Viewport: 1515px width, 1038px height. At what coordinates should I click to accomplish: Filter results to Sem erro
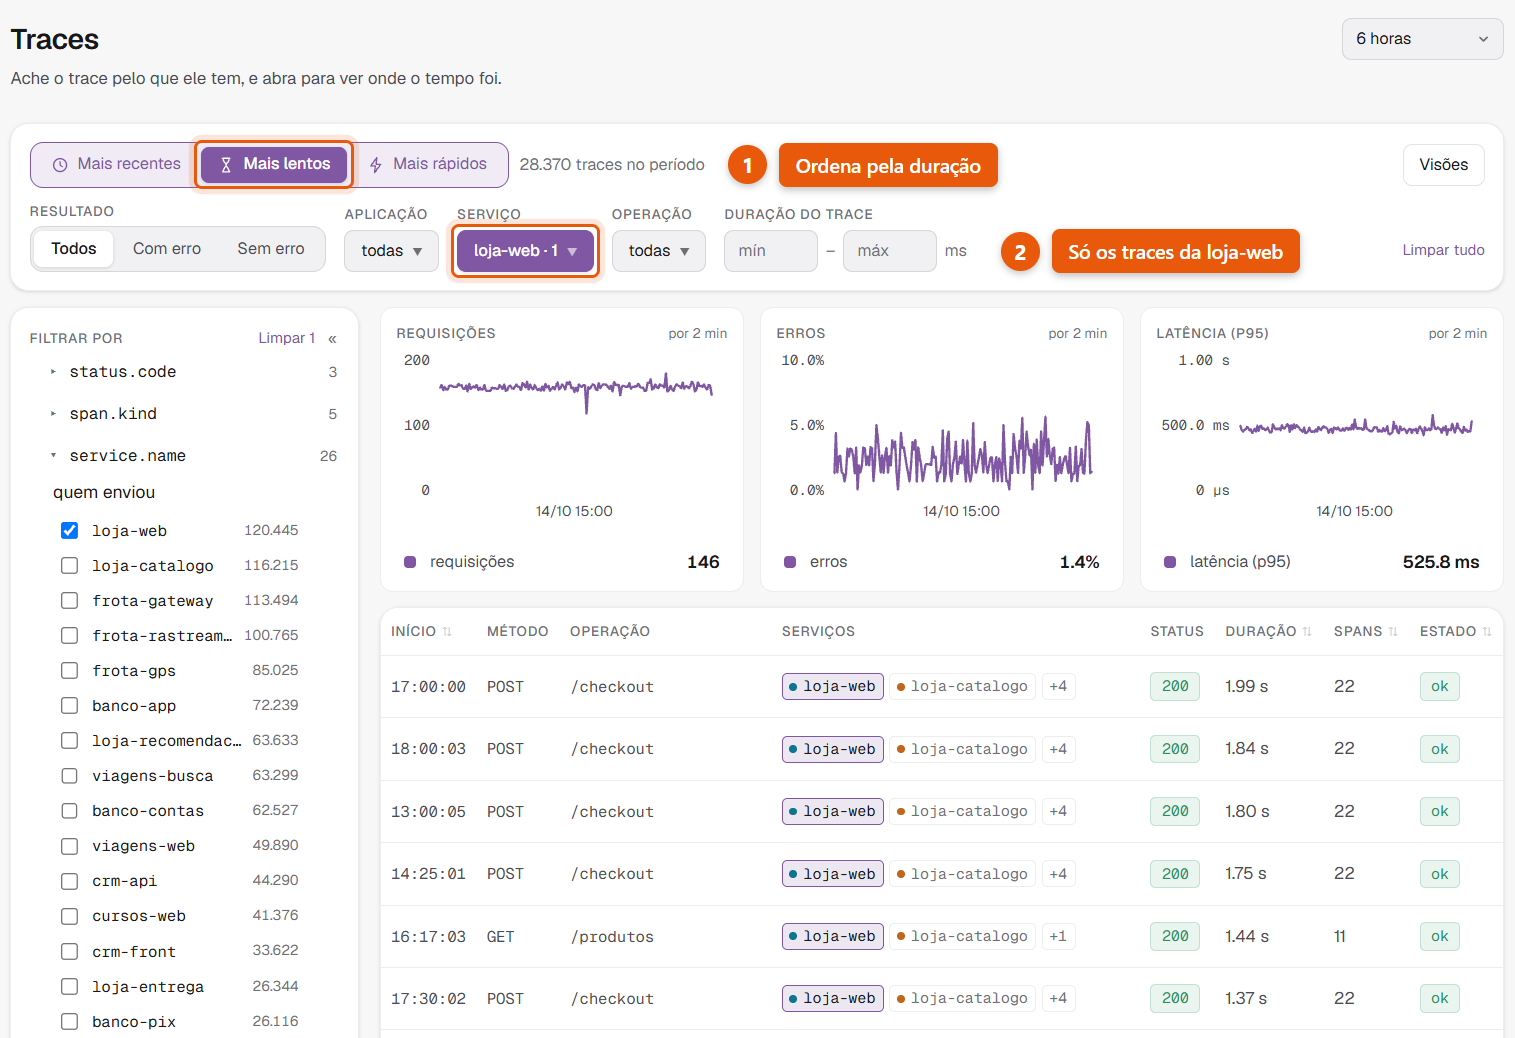tap(271, 249)
